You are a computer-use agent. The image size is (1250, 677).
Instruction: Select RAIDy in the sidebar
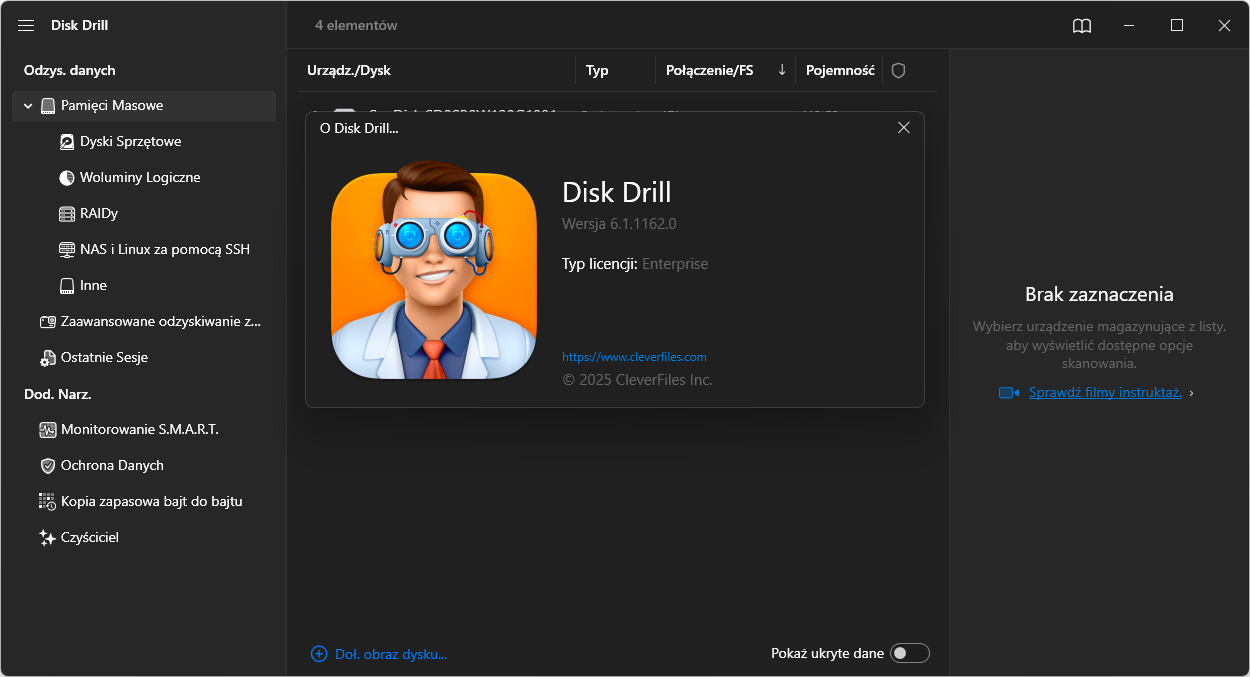click(99, 214)
